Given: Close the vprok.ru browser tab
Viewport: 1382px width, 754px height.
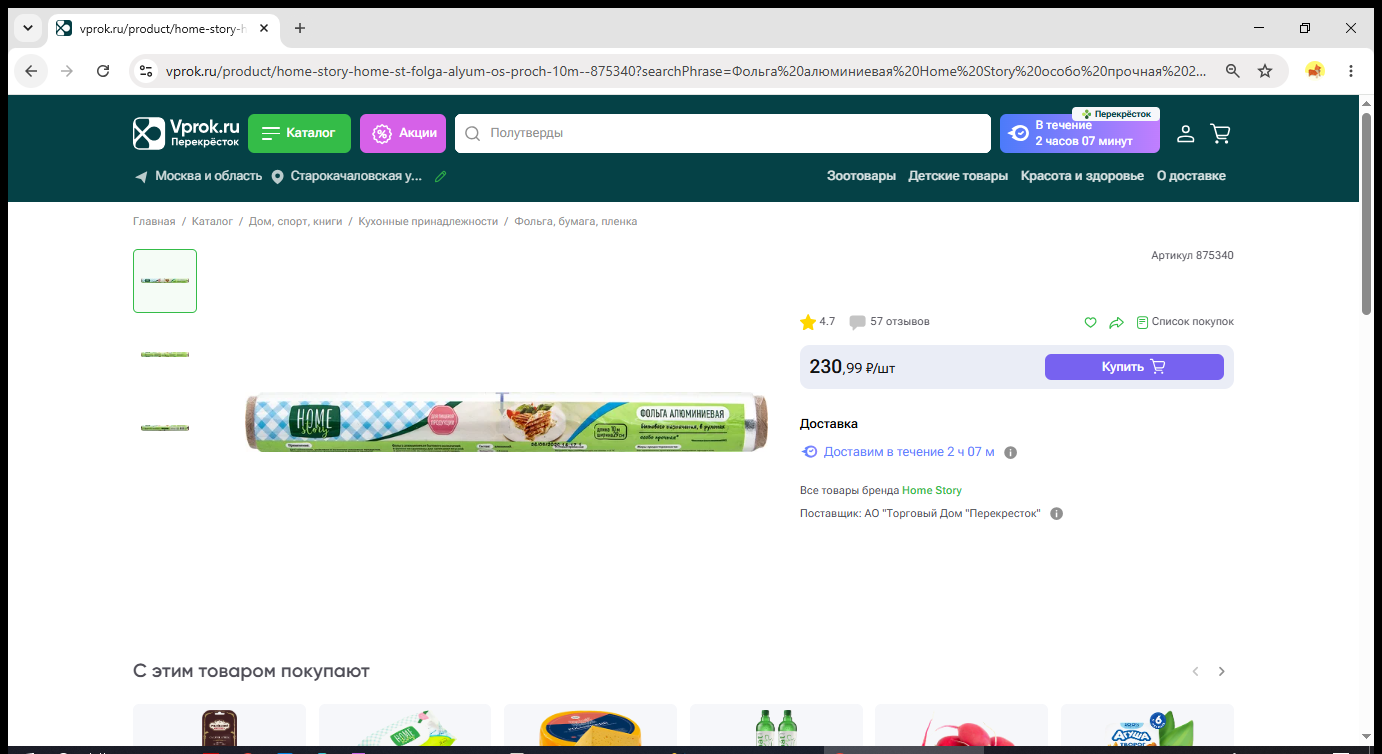Looking at the screenshot, I should (264, 28).
